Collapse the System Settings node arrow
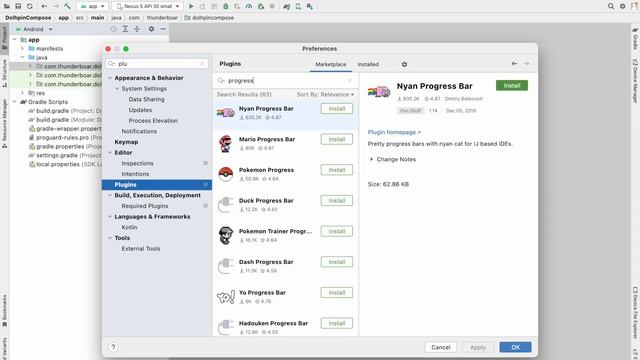The image size is (640, 360). click(x=117, y=88)
